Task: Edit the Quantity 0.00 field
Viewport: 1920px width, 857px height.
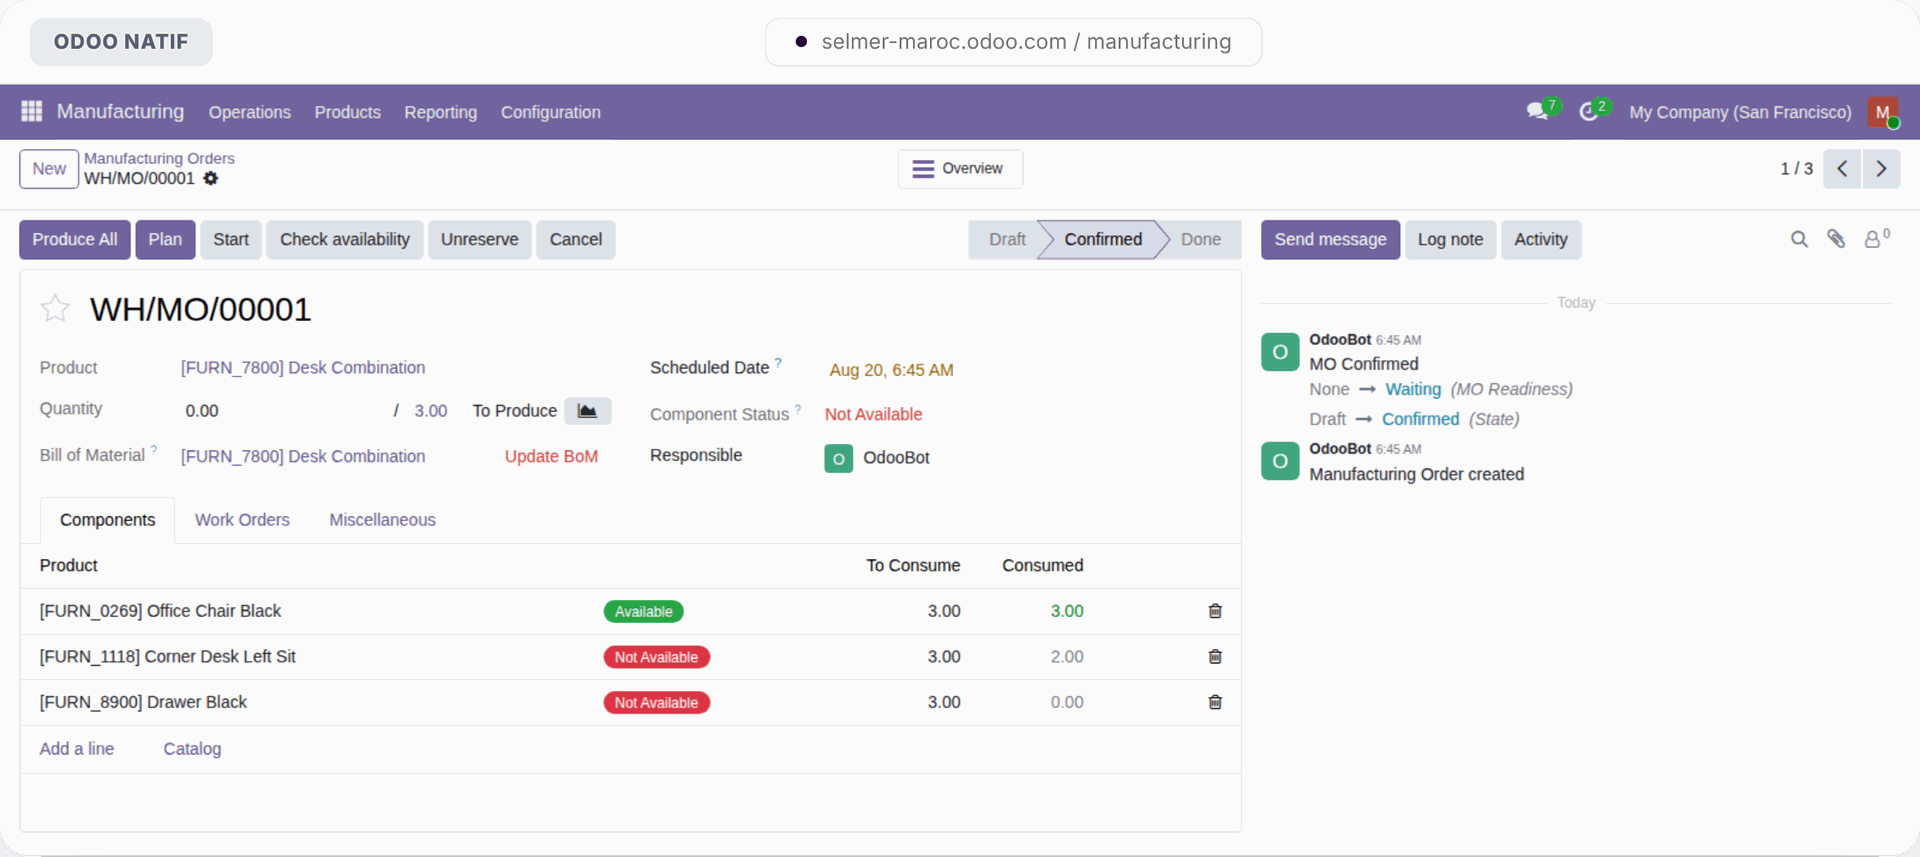Action: [x=202, y=411]
